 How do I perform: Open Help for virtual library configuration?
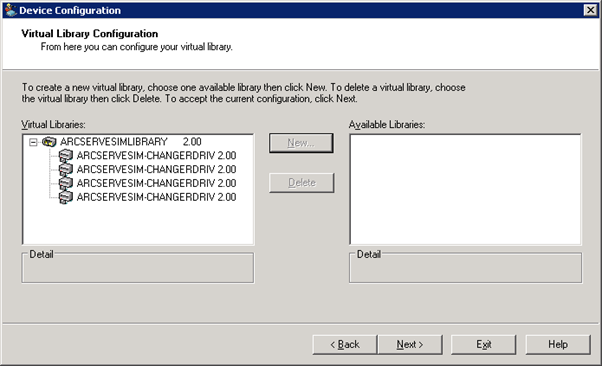[558, 344]
